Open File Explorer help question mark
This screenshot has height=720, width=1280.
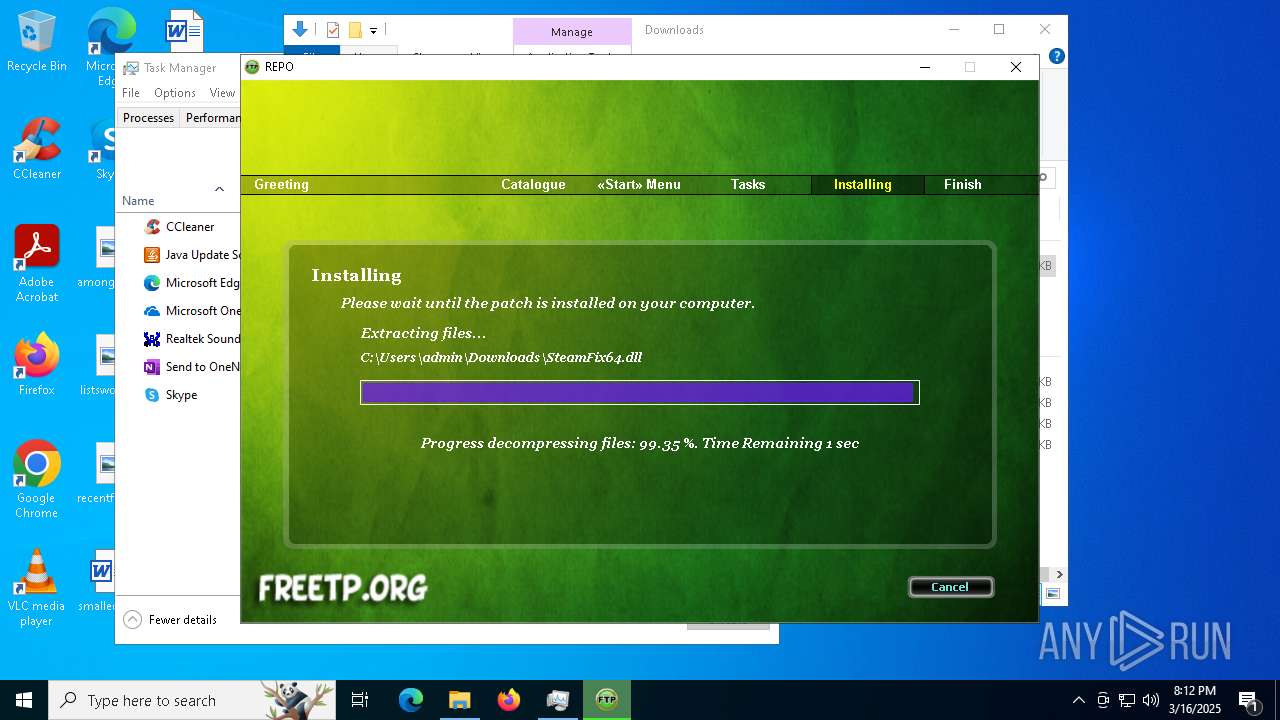click(x=1057, y=56)
